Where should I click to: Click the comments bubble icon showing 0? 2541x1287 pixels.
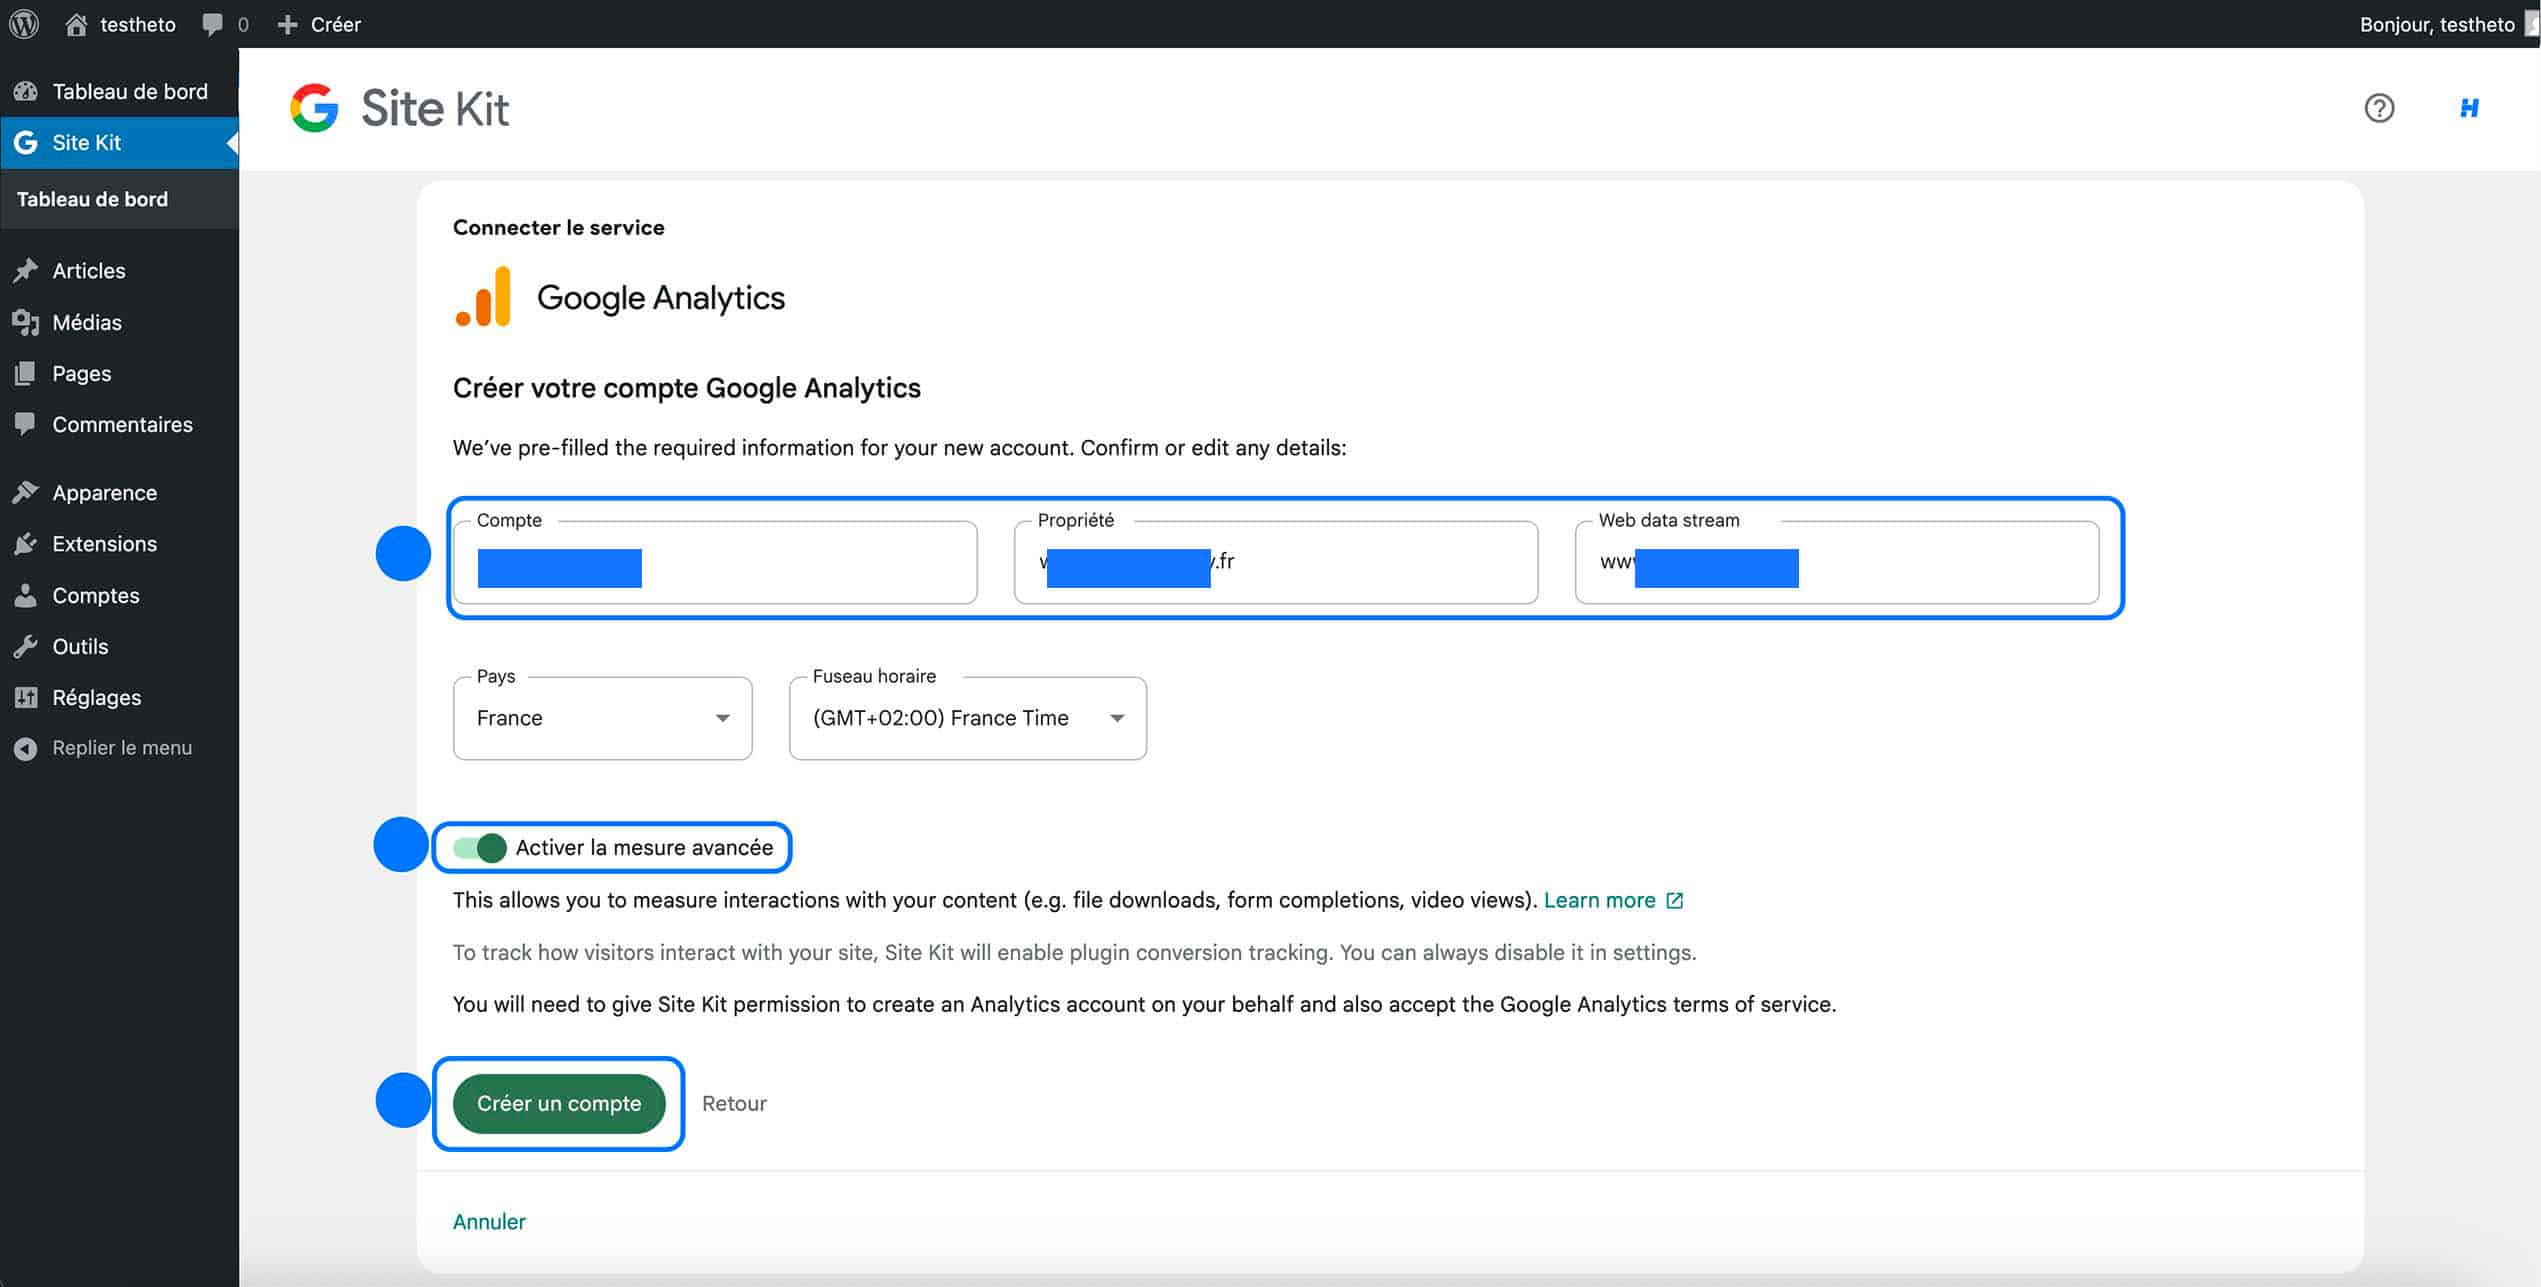[214, 23]
